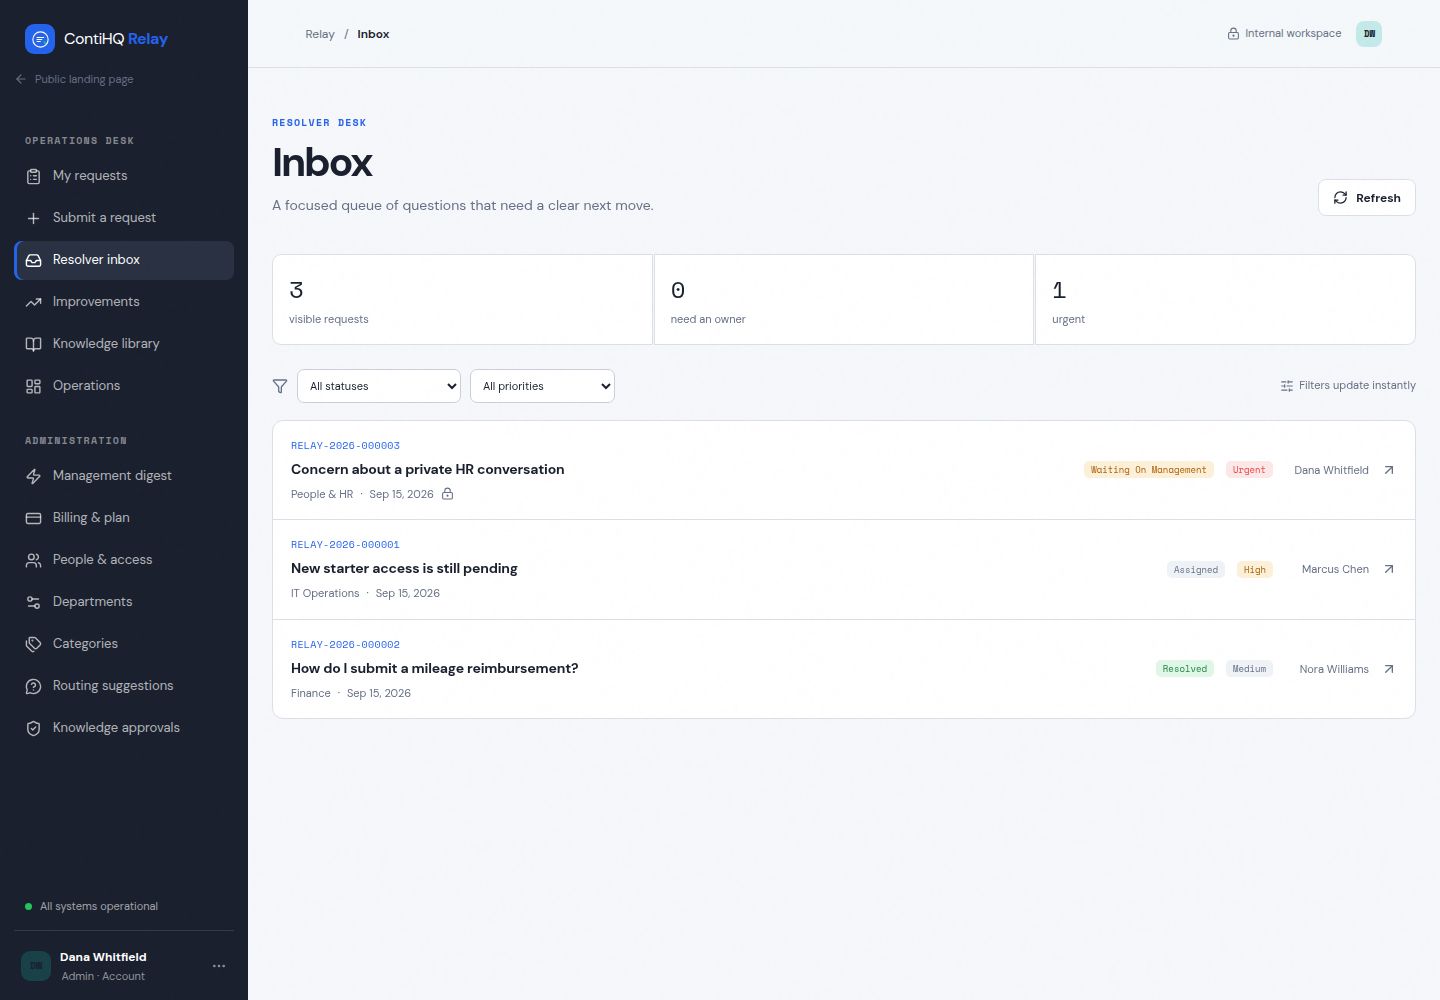Open People & access

click(x=124, y=560)
